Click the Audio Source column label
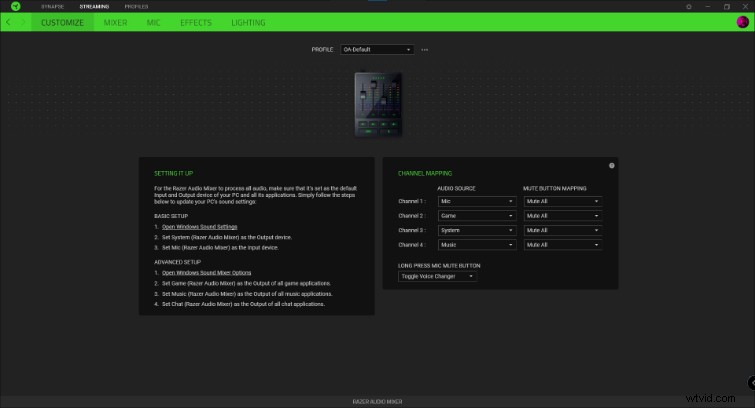Screen dimensions: 755x408 coord(456,188)
